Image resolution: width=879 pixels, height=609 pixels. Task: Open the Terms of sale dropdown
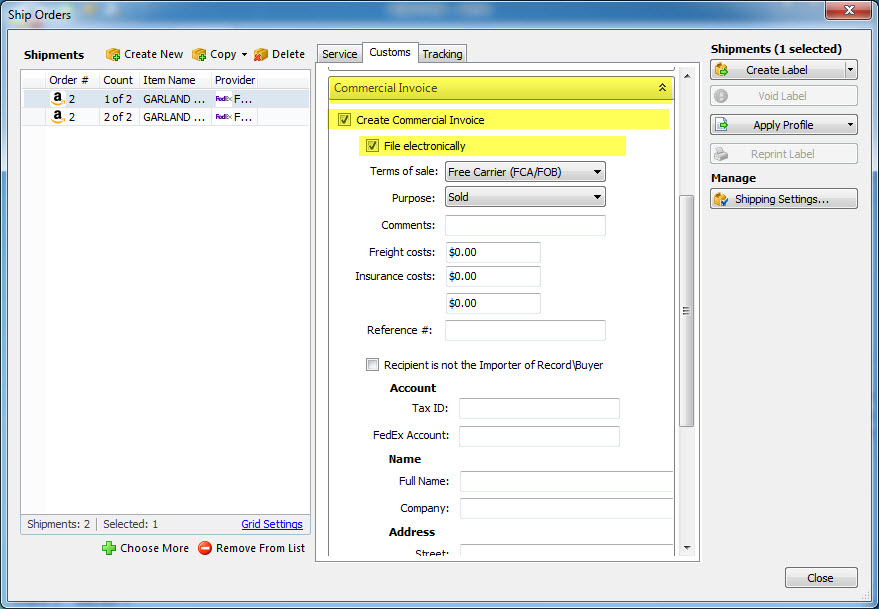pos(525,172)
